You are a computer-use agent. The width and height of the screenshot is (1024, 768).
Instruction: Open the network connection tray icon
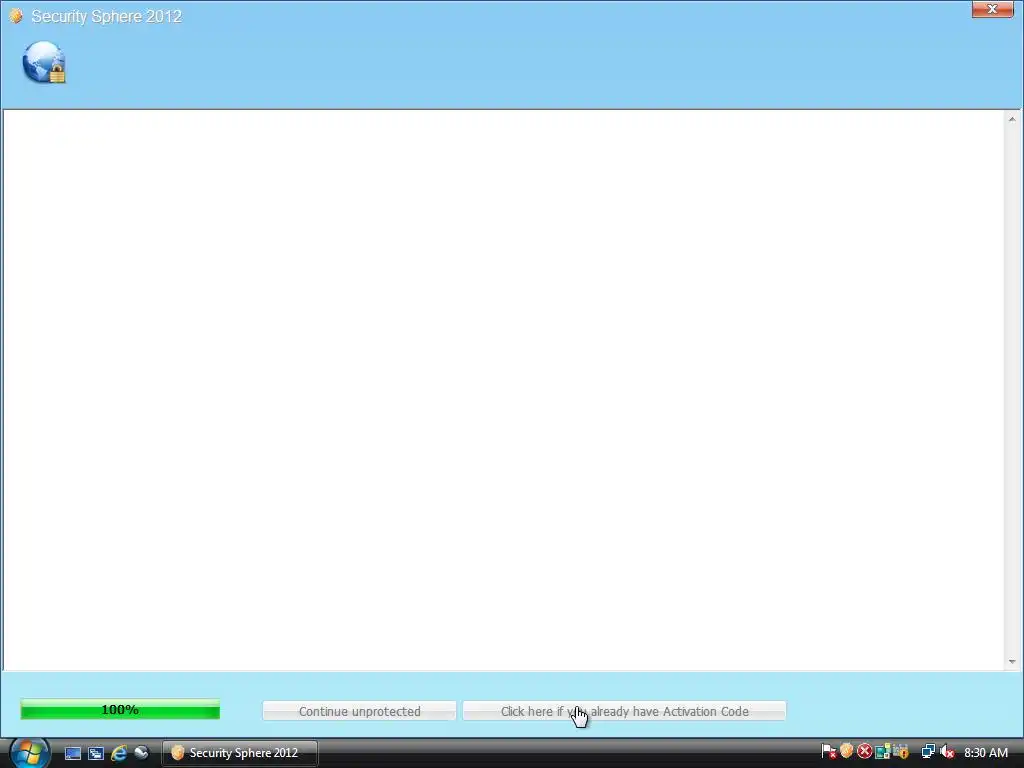[928, 752]
